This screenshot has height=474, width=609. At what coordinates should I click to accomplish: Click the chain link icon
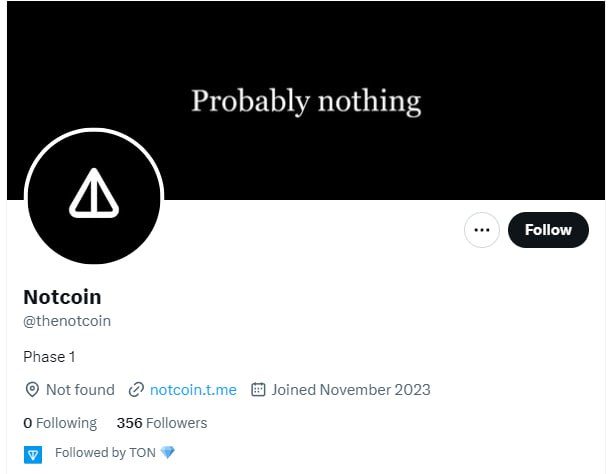(x=135, y=389)
